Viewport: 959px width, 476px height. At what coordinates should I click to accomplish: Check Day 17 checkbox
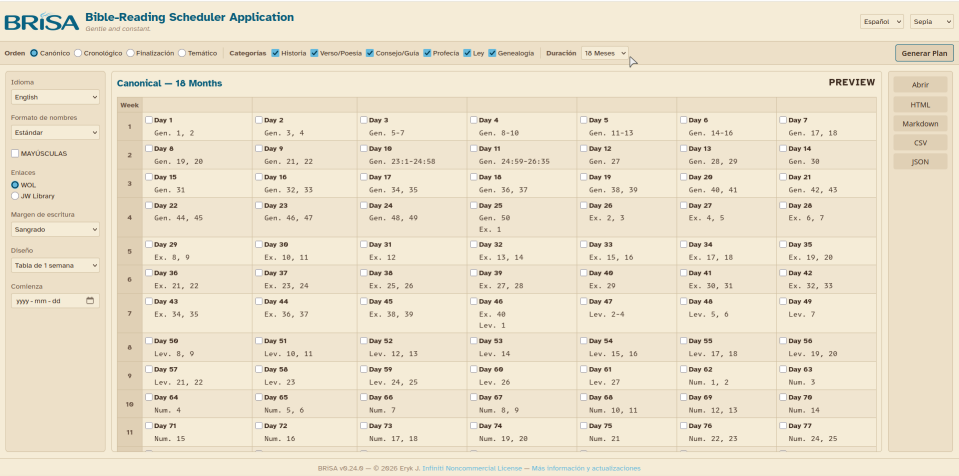pos(363,177)
